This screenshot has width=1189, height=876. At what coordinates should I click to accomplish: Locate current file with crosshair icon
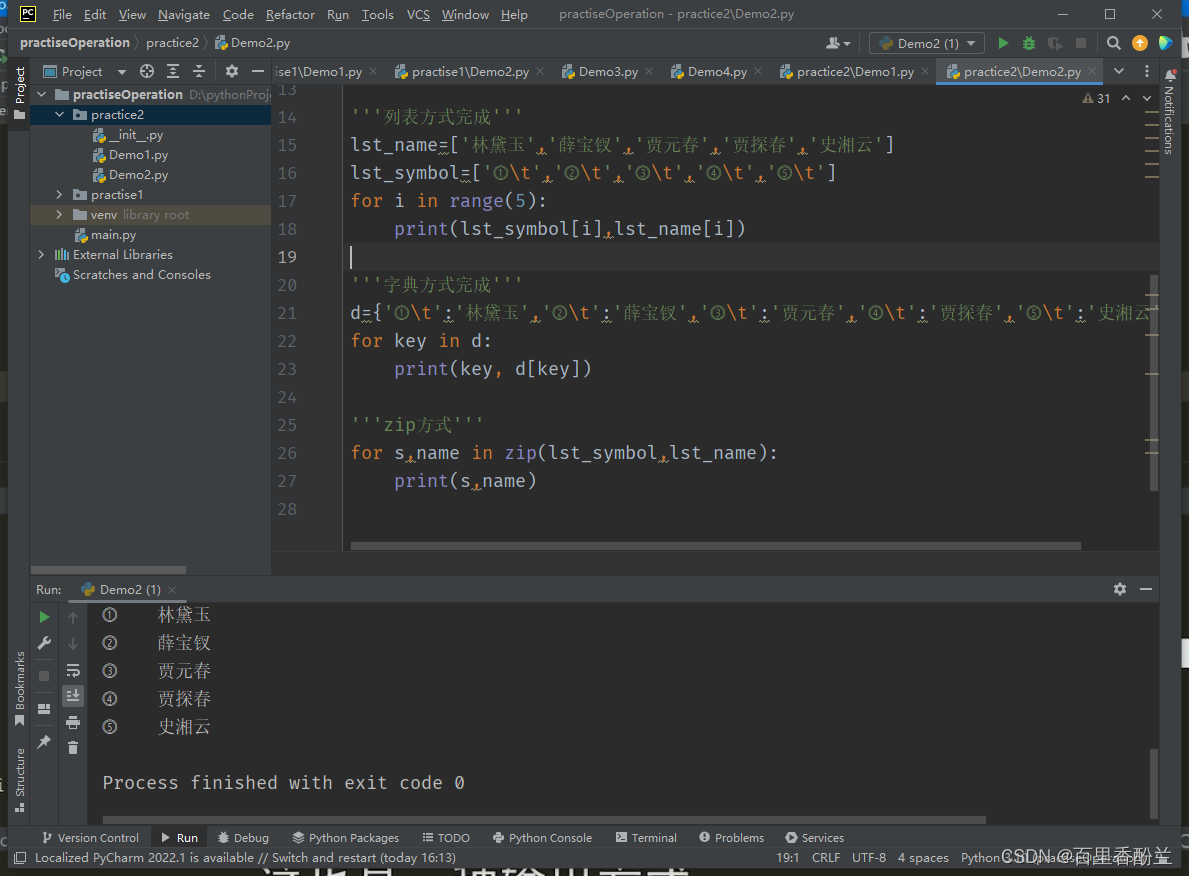coord(146,71)
